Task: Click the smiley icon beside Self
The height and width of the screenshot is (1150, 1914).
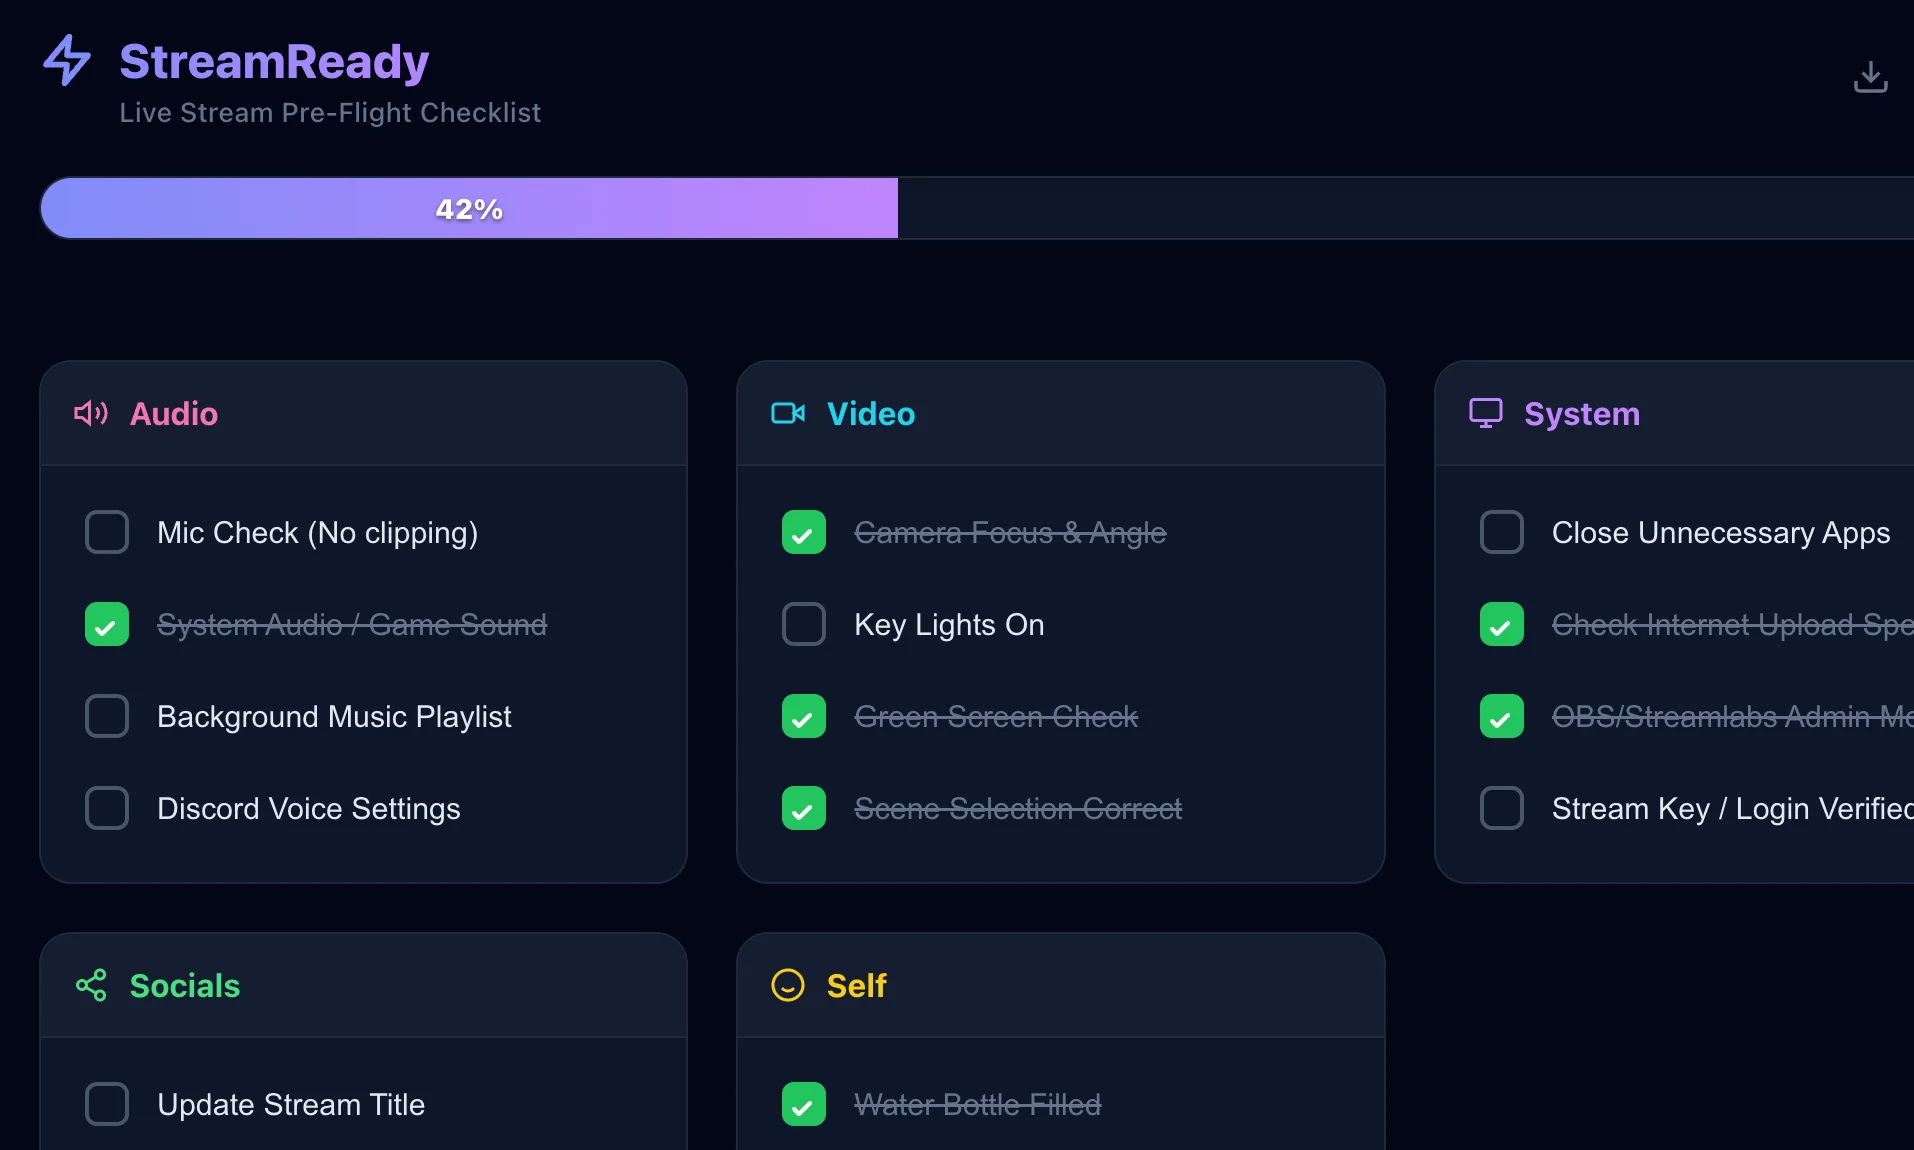Action: [788, 986]
